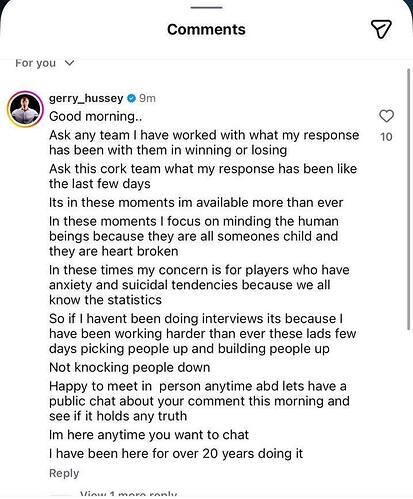
Task: Click the like count showing 10
Action: [x=386, y=137]
